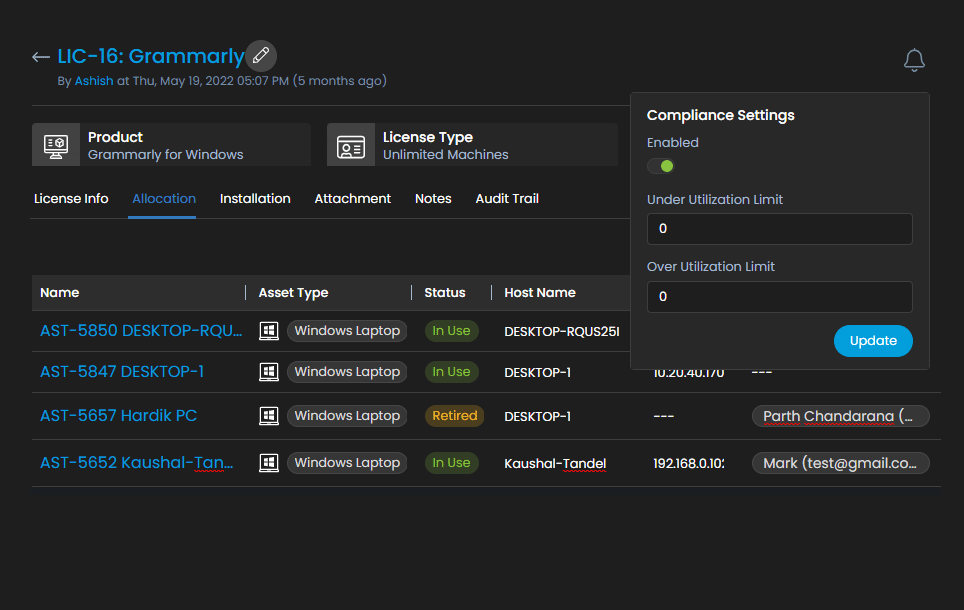
Task: Click the Host Name column header
Action: (x=540, y=293)
